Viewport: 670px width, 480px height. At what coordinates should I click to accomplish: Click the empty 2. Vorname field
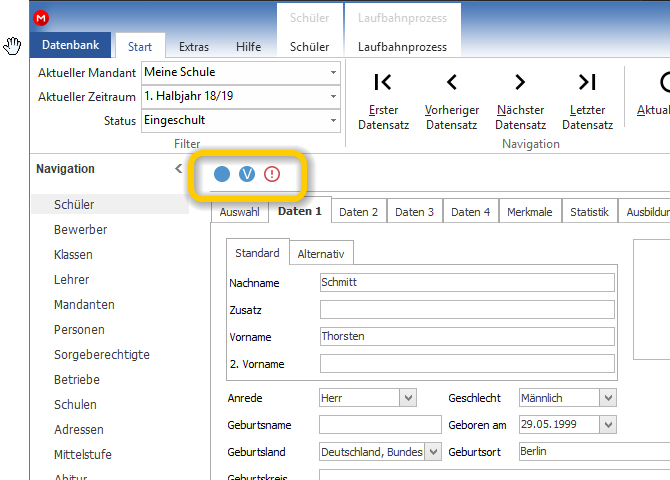[467, 363]
